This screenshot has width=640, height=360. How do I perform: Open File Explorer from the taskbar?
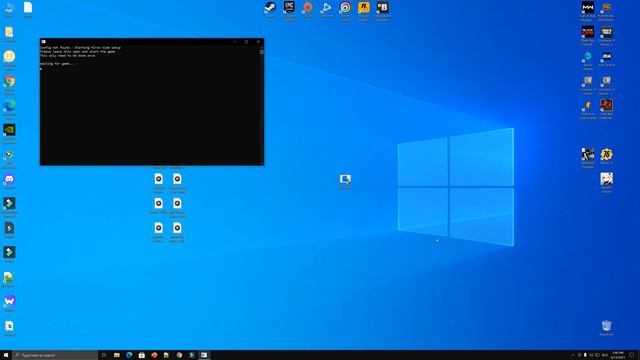point(117,355)
